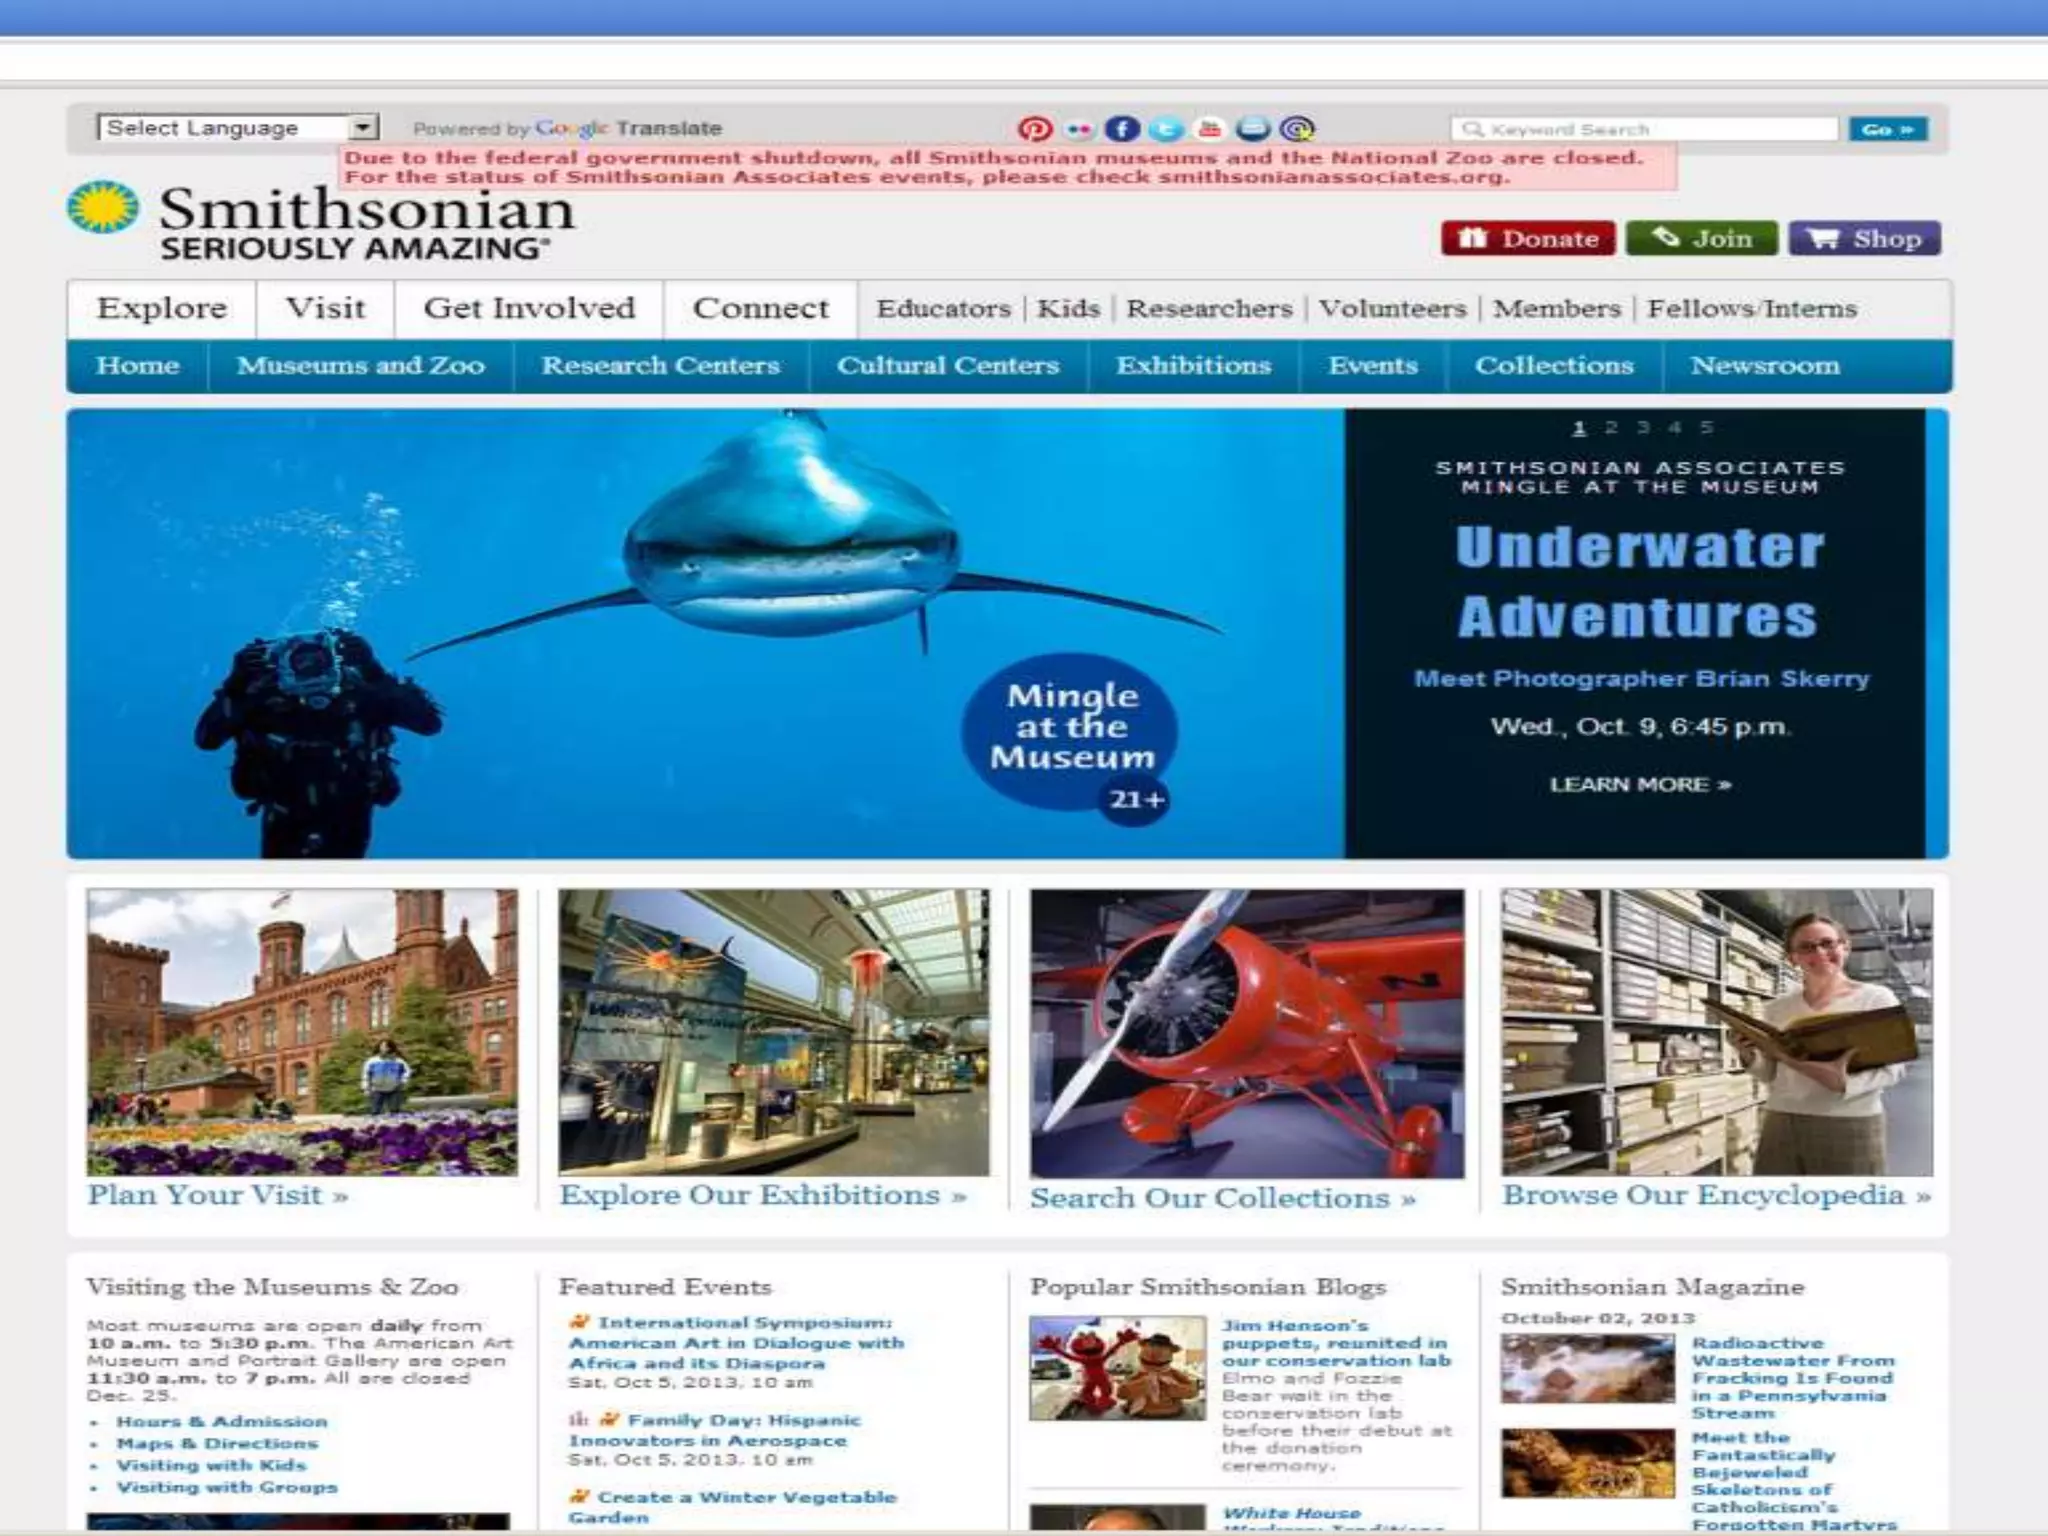Select carousel slide 2 indicator
Viewport: 2048px width, 1536px height.
tap(1611, 427)
